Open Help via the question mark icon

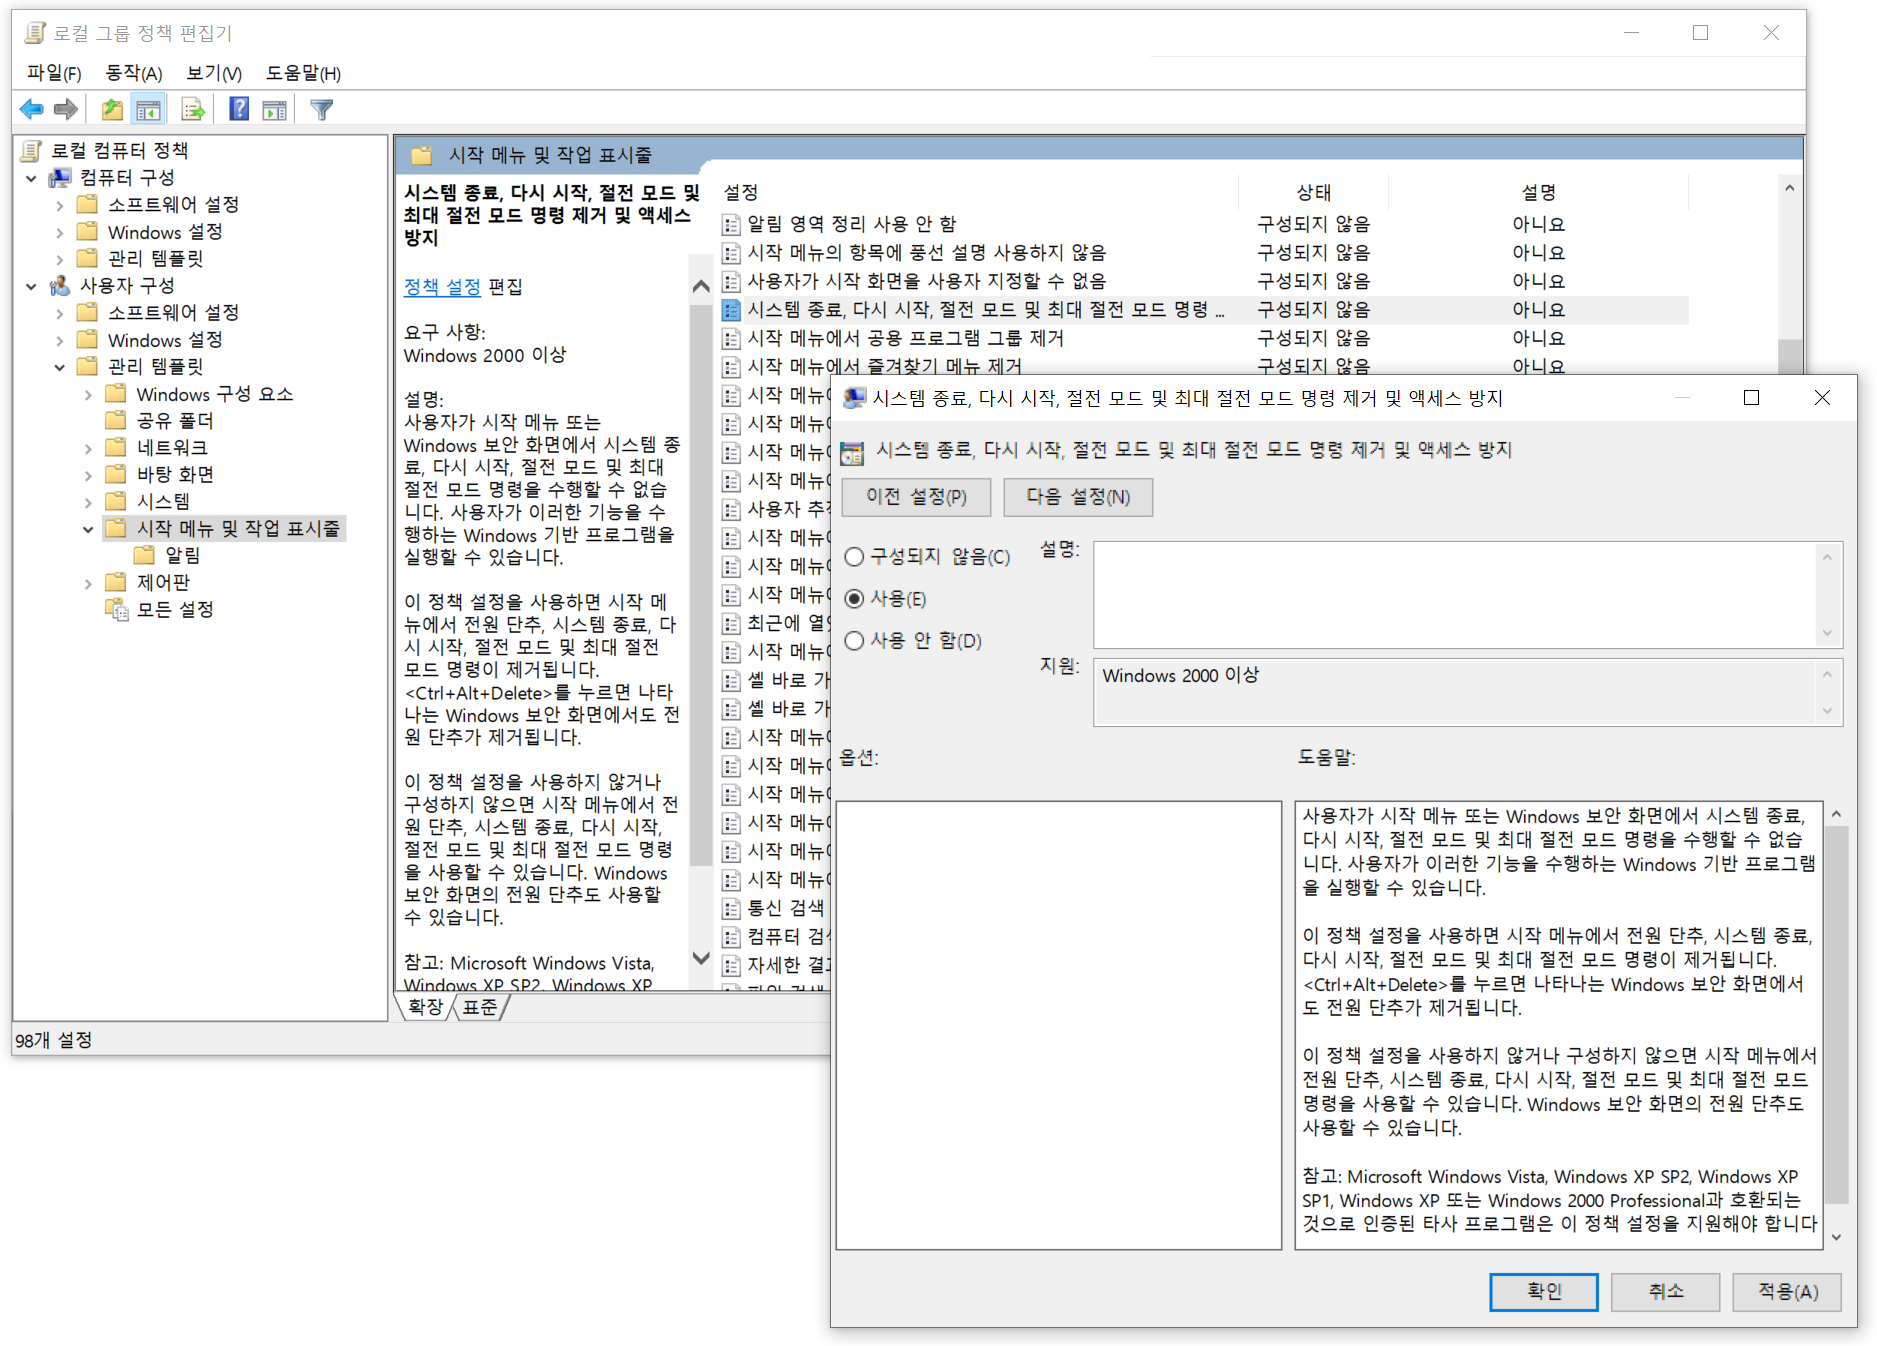239,109
